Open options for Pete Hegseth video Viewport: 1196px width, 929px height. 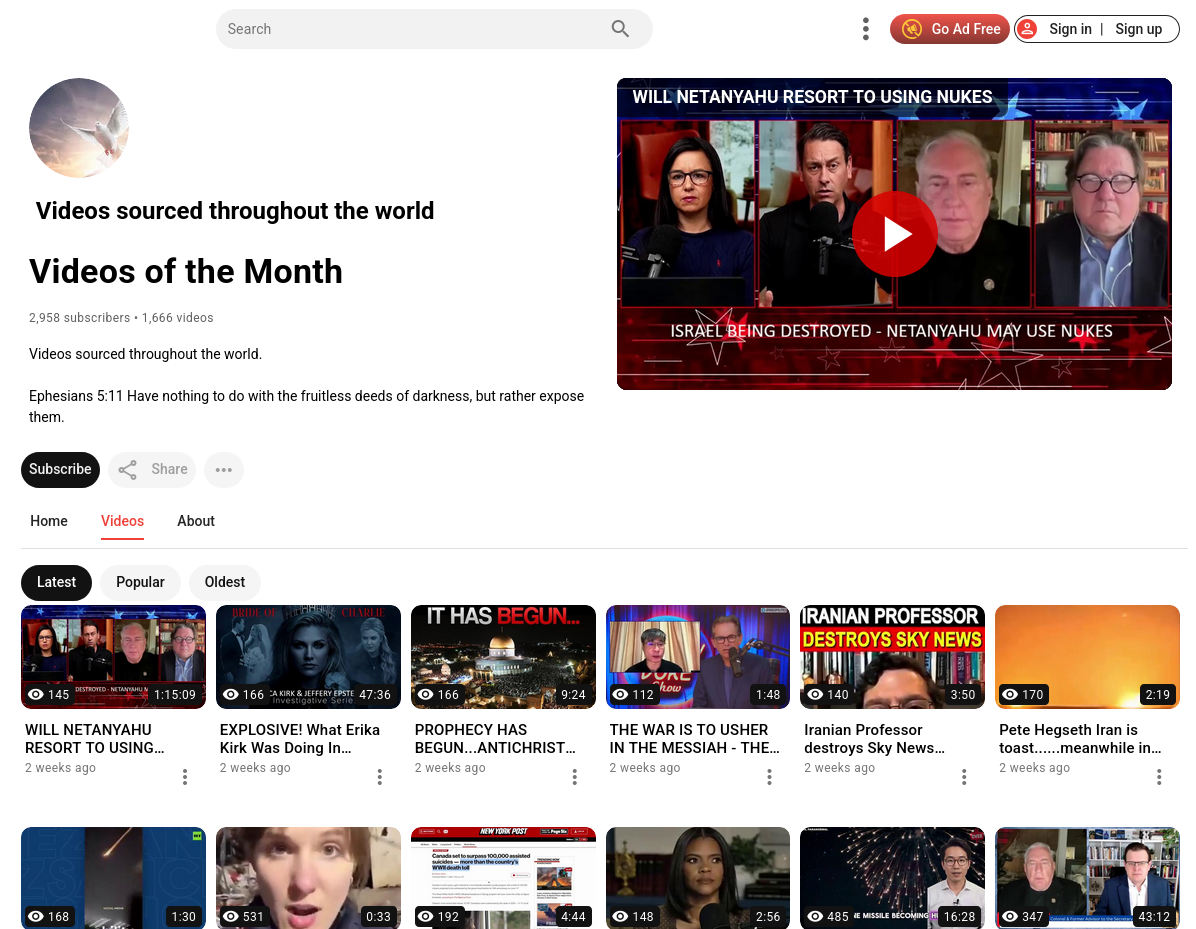[1159, 777]
